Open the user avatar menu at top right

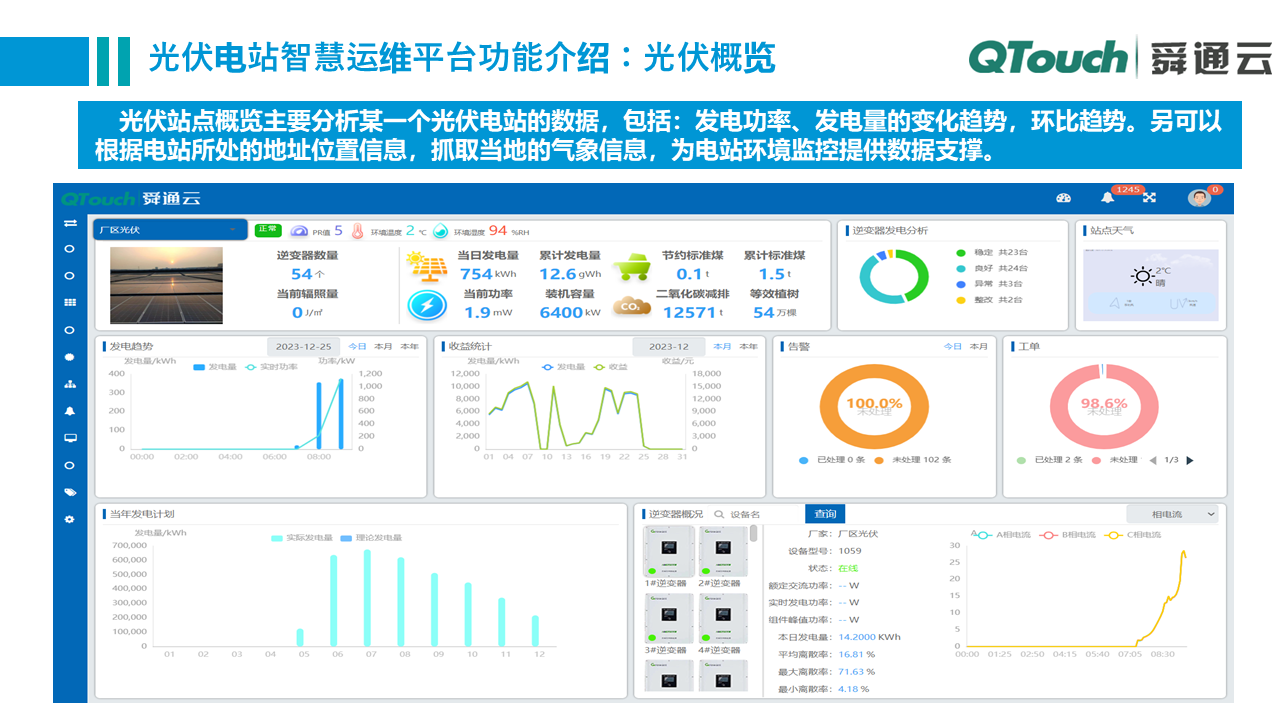coord(1201,198)
